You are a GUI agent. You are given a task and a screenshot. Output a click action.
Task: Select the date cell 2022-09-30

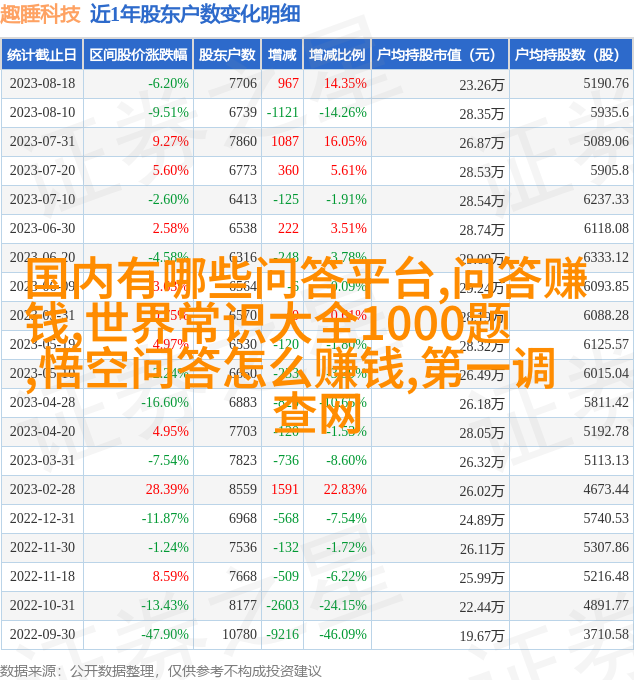pos(42,634)
